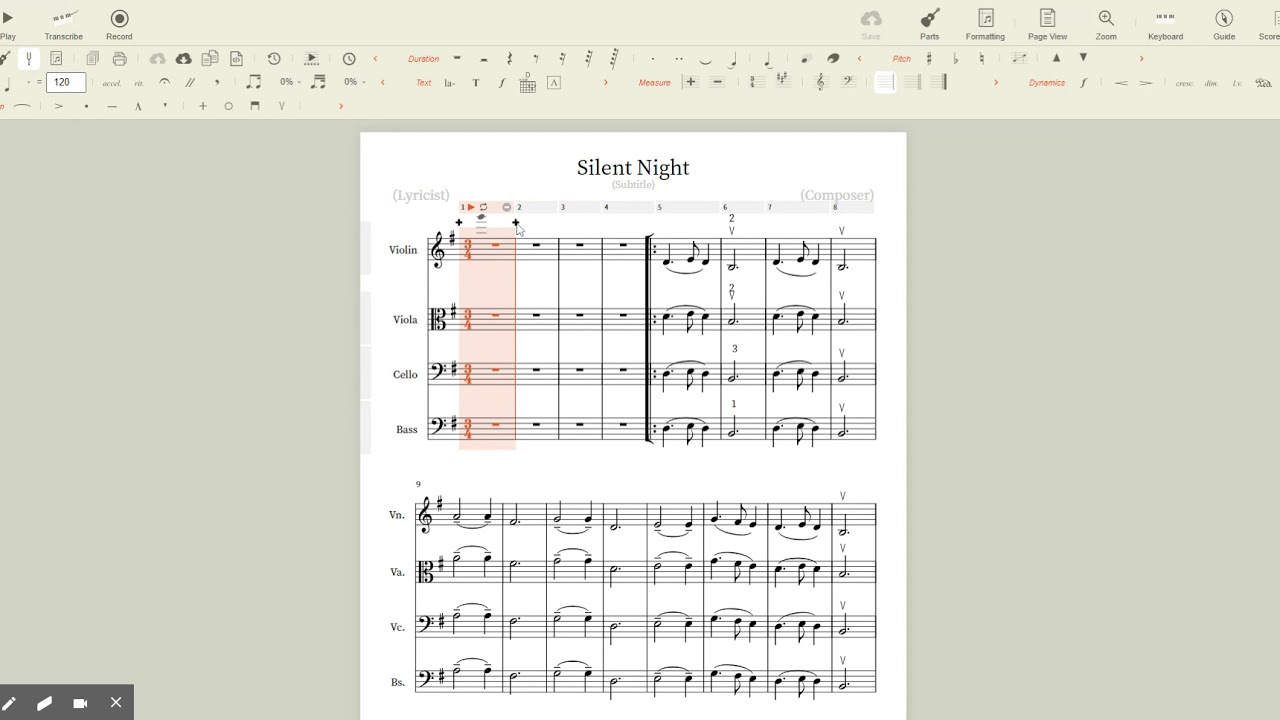Open the Transcribe tool
This screenshot has width=1280, height=720.
click(64, 25)
